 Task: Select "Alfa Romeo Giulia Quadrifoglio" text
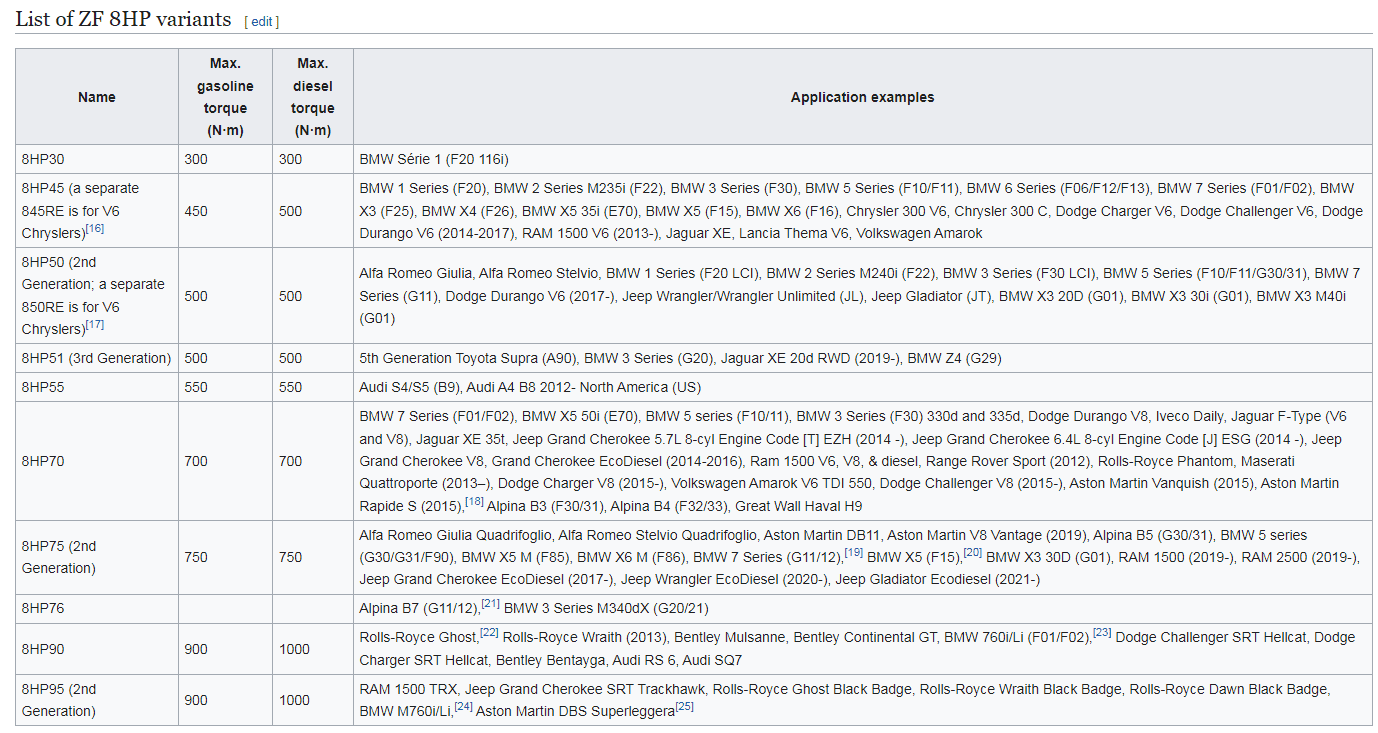coord(455,535)
